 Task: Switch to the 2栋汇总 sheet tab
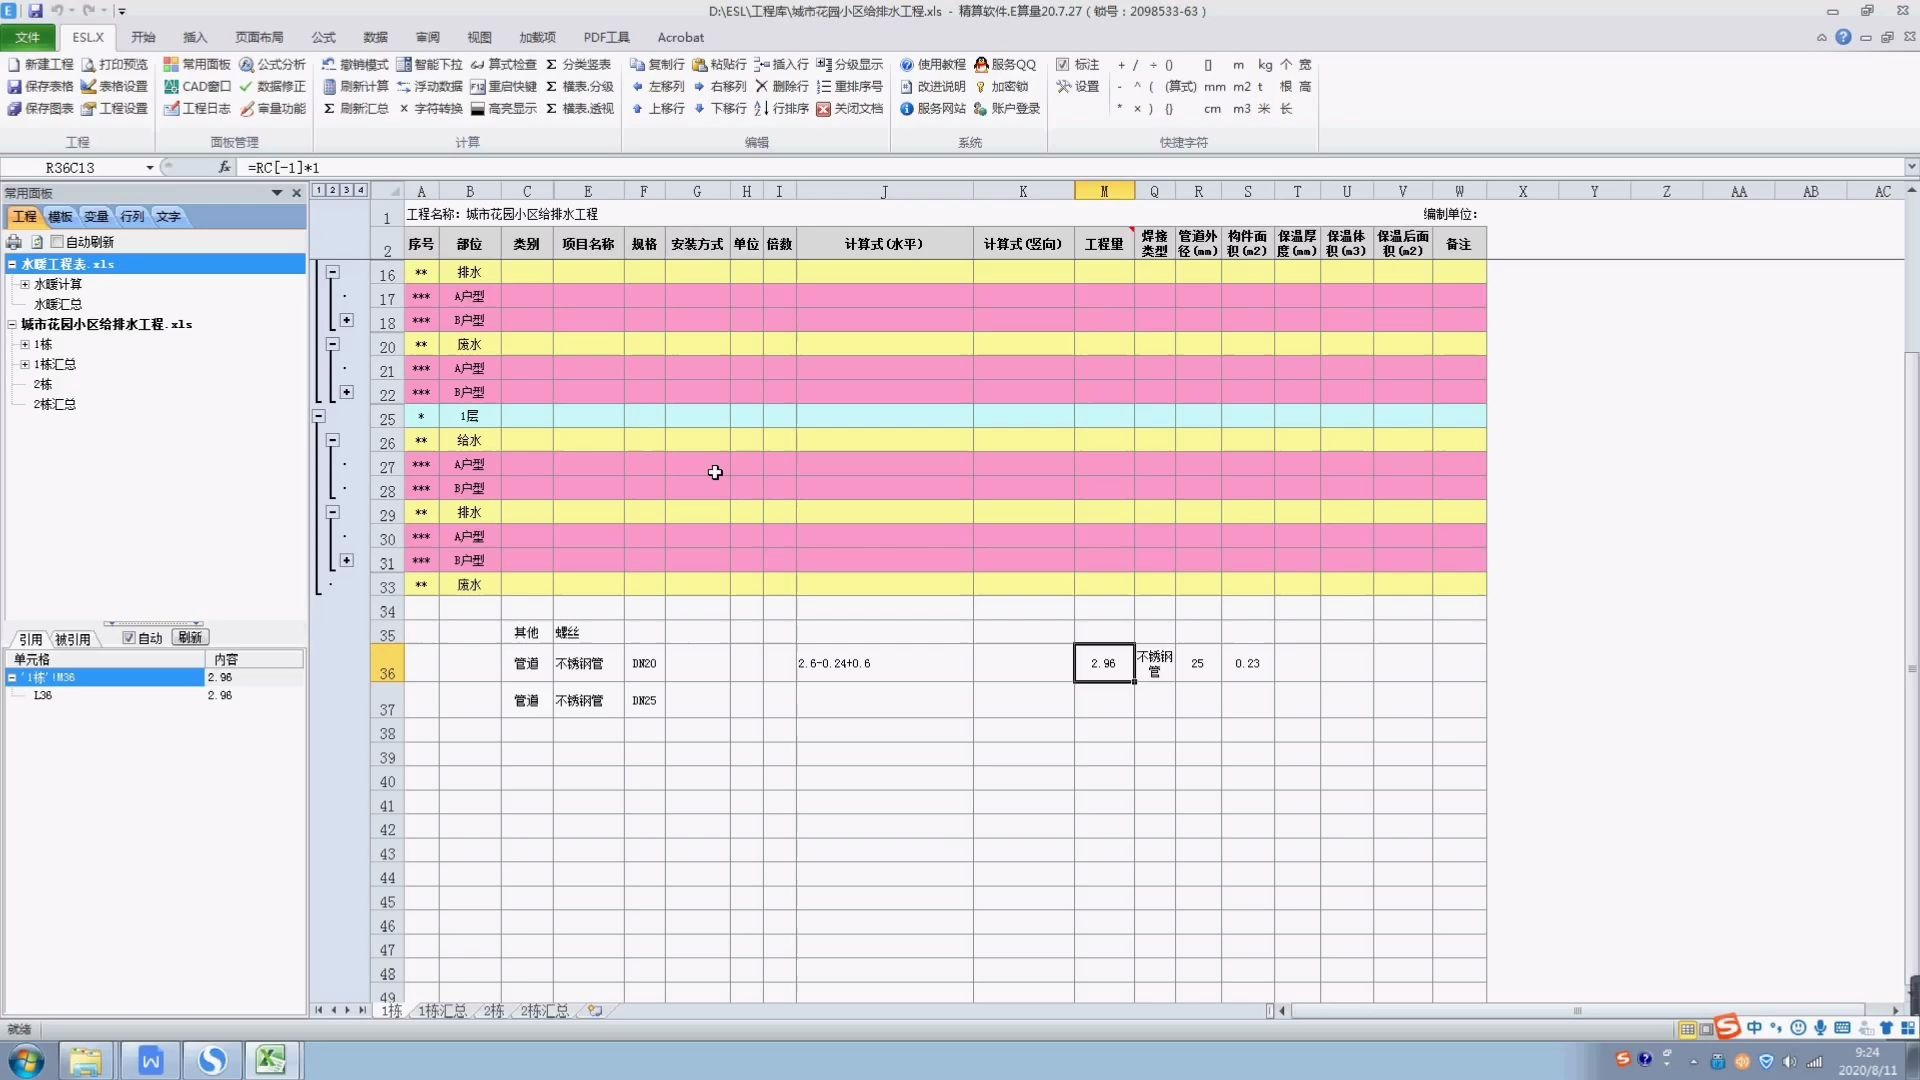[544, 1011]
